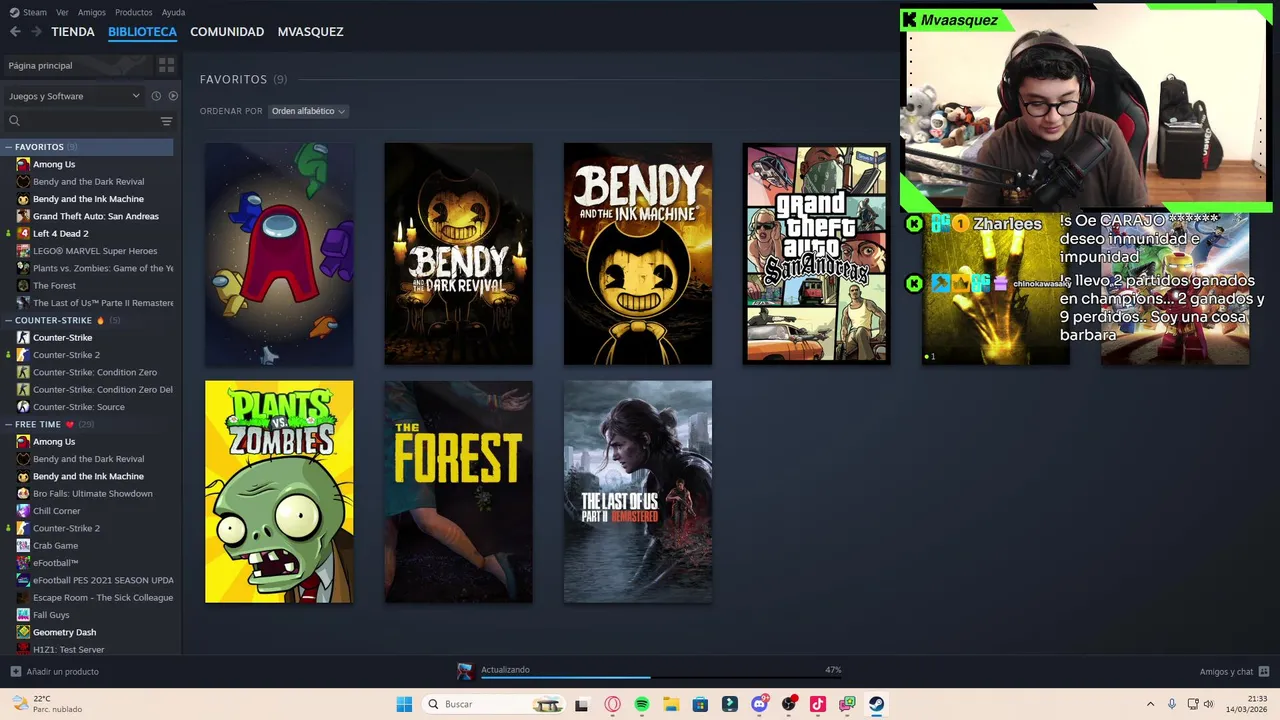Open The Forest cover thumbnail
This screenshot has width=1280, height=720.
[458, 492]
